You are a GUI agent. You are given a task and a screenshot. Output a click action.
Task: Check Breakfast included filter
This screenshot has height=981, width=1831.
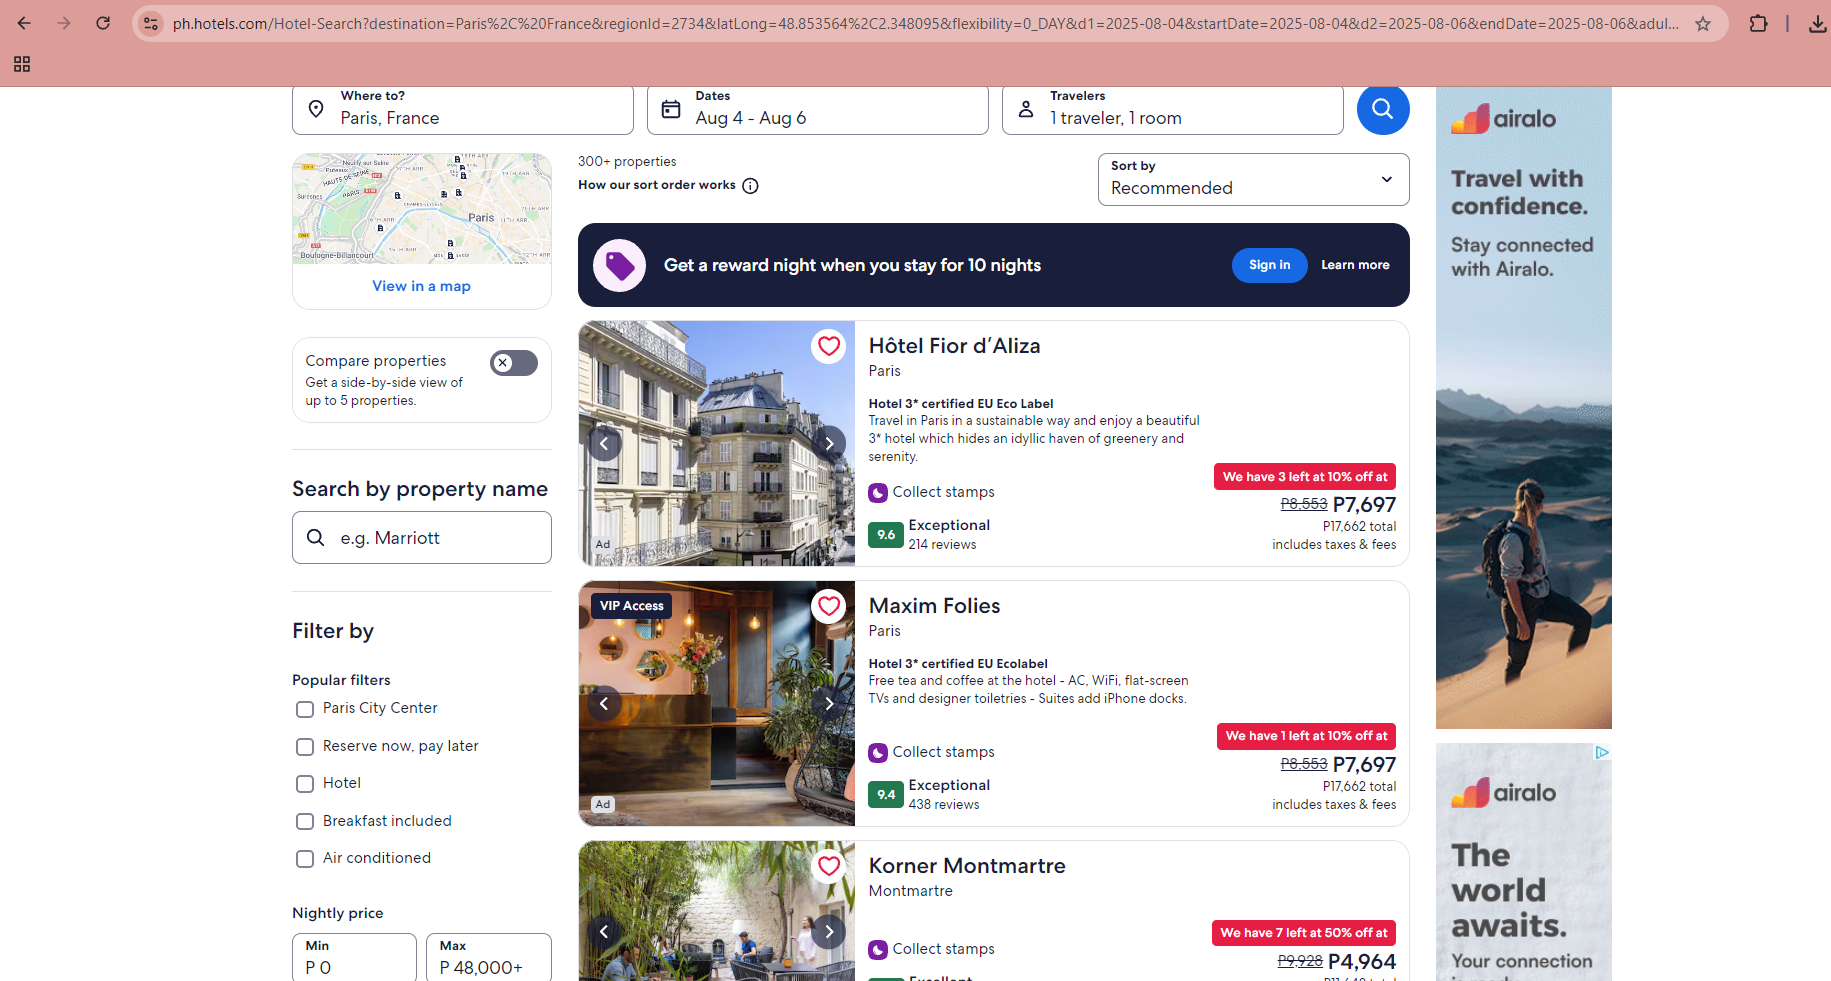coord(305,822)
